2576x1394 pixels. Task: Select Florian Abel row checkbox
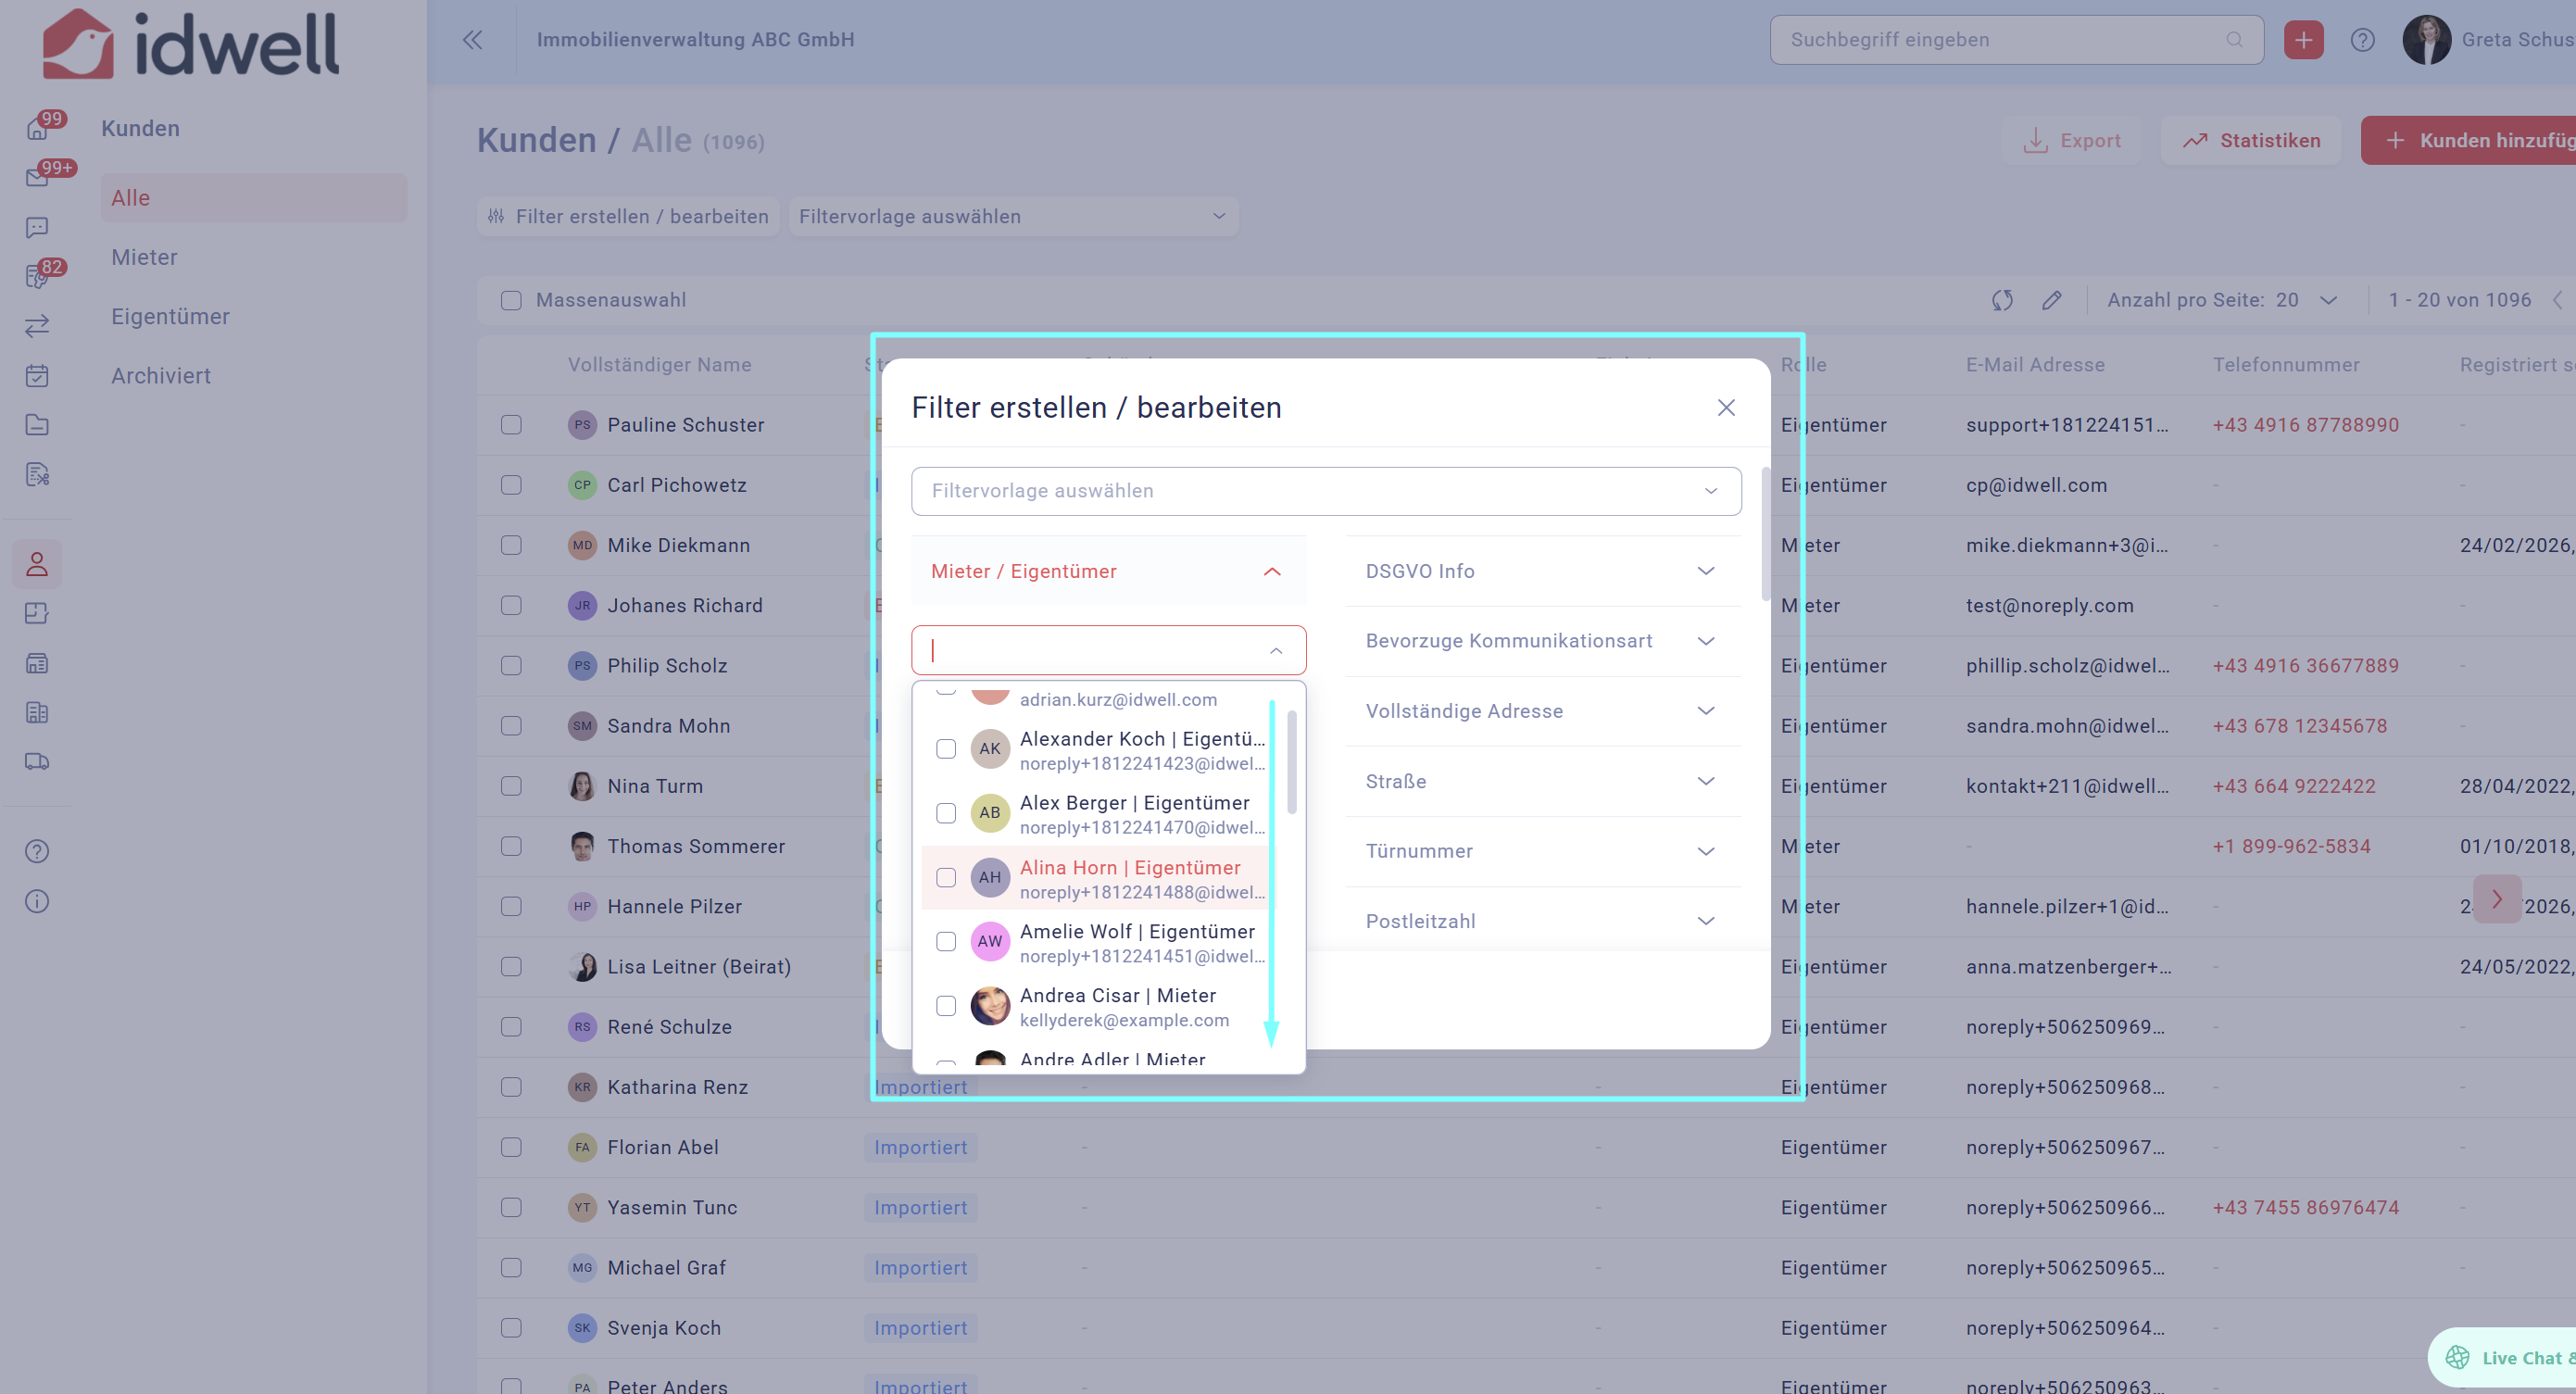pyautogui.click(x=511, y=1147)
